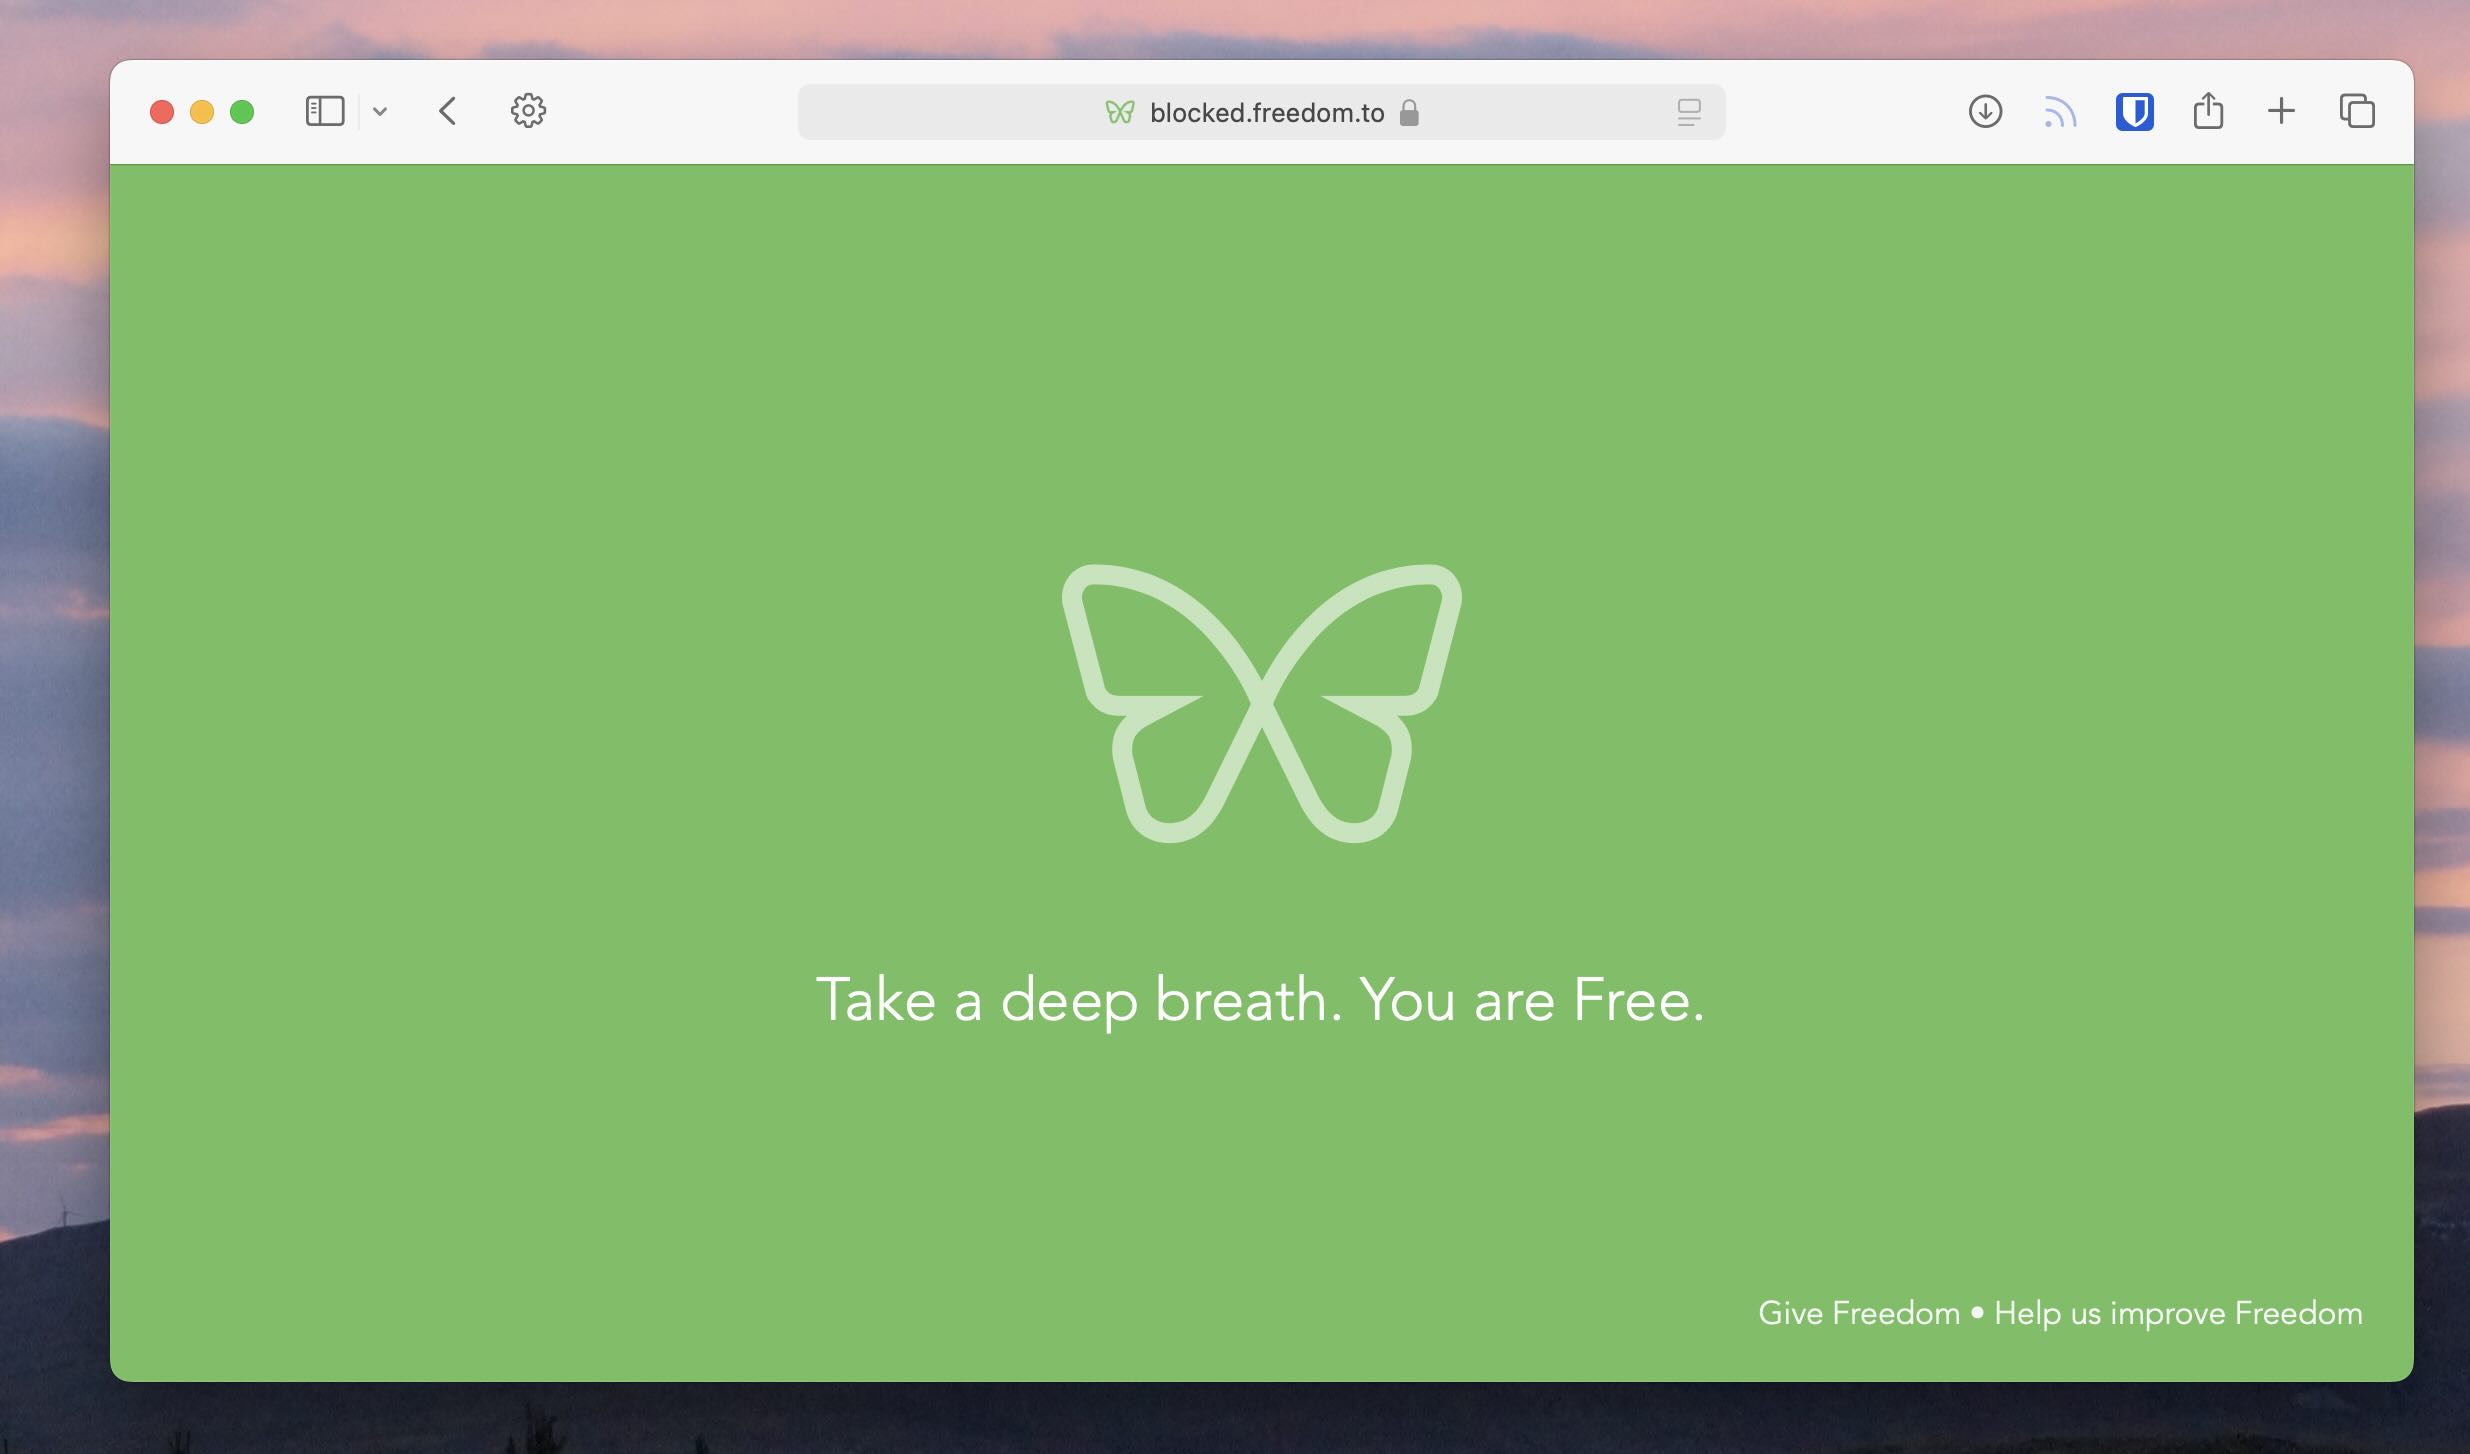The height and width of the screenshot is (1454, 2470).
Task: Open the Share menu
Action: click(x=2208, y=111)
